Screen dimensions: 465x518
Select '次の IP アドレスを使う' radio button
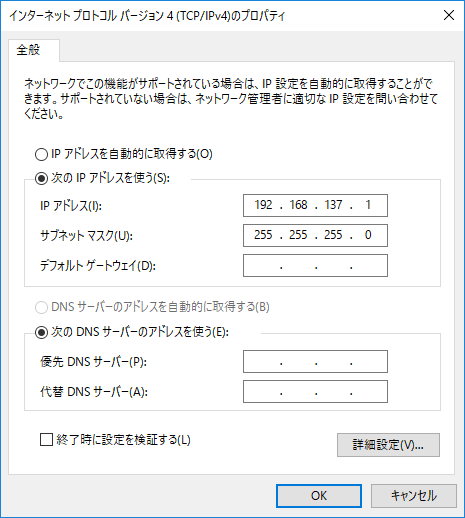click(x=41, y=179)
